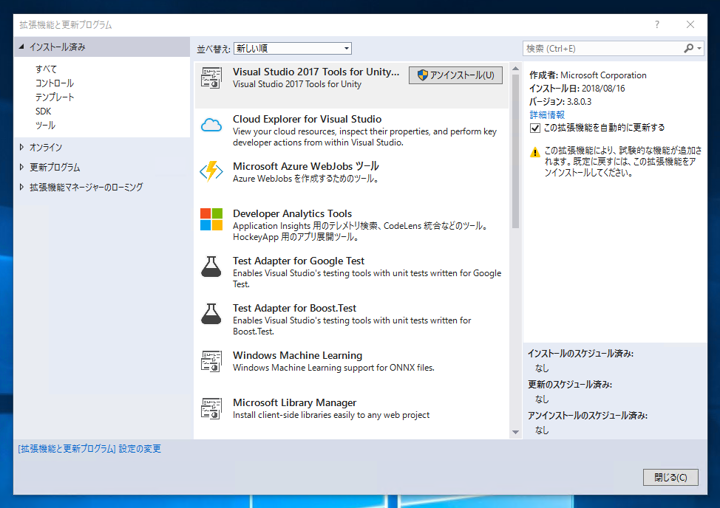Image resolution: width=720 pixels, height=508 pixels.
Task: Click アンインストール(U) button
Action: click(456, 75)
